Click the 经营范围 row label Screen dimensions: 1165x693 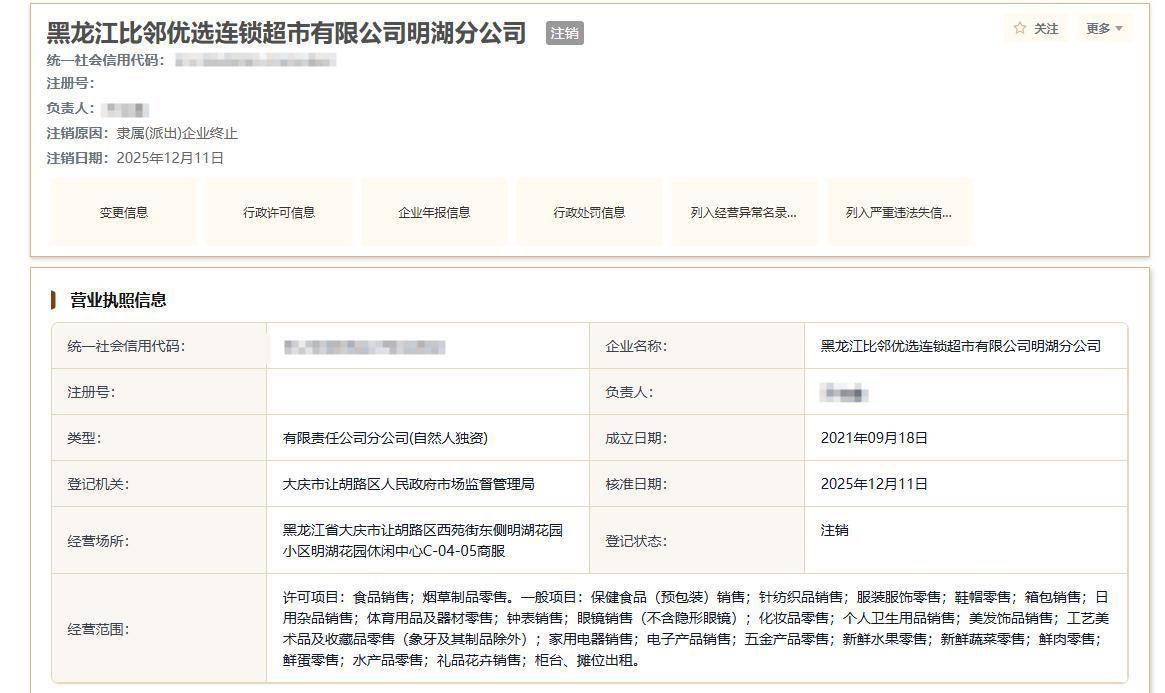click(98, 630)
